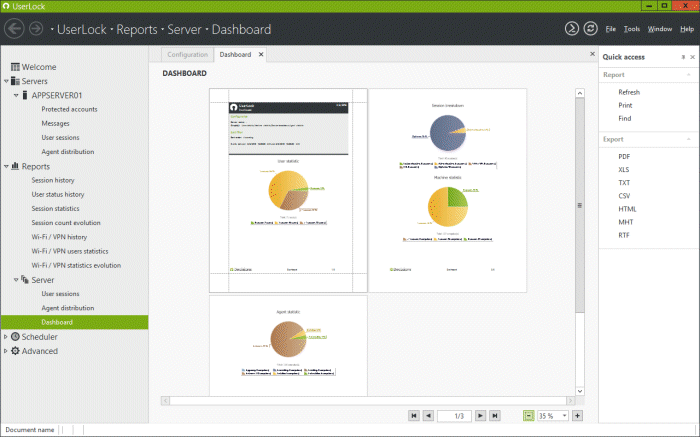The width and height of the screenshot is (700, 437).
Task: Export report as RTF
Action: 624,235
